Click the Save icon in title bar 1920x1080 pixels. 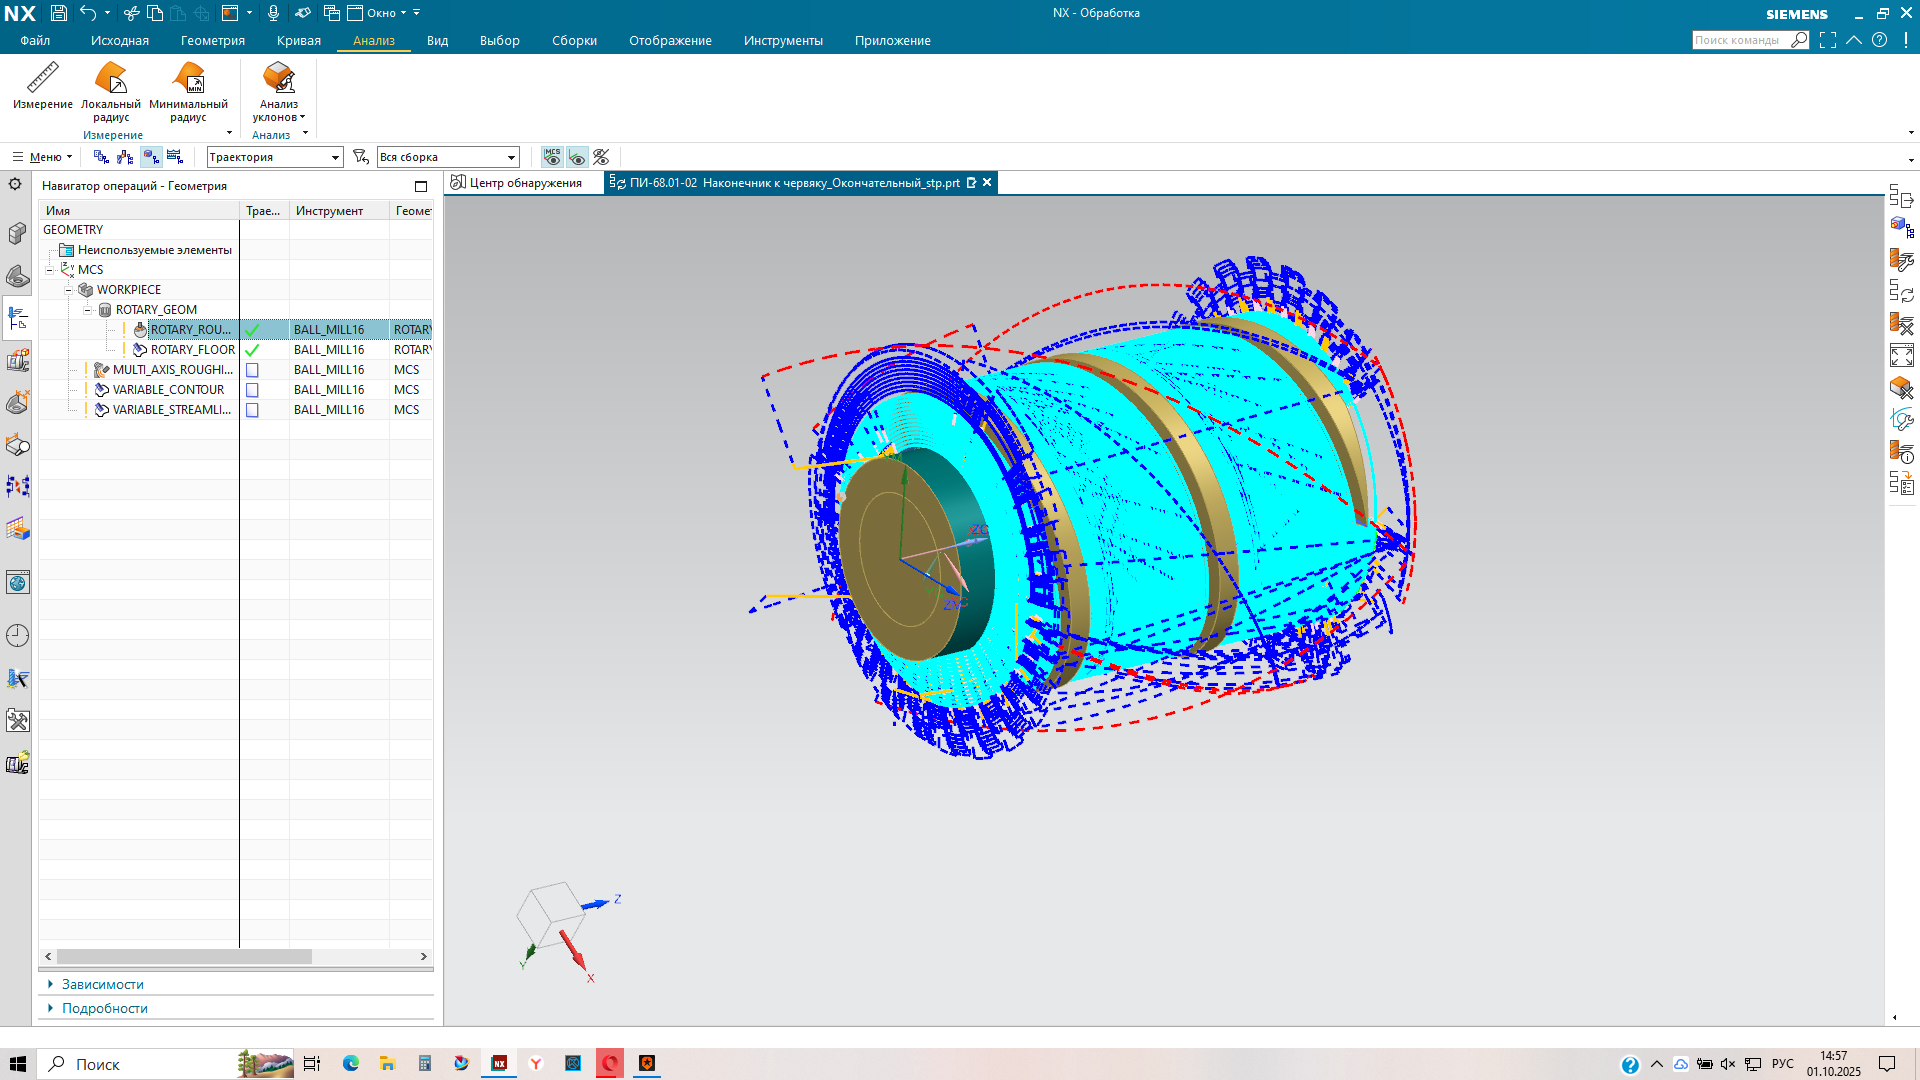59,13
